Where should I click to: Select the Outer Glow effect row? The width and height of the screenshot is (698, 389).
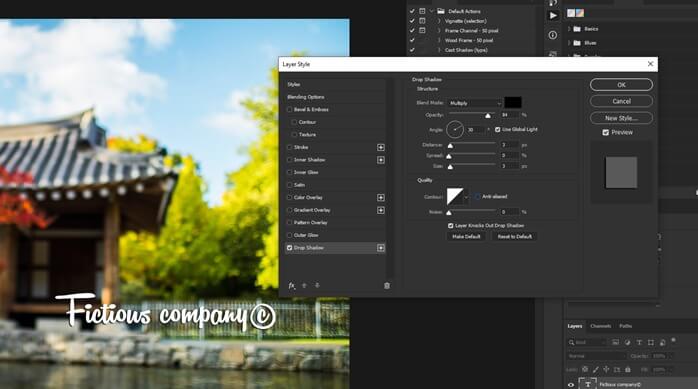pyautogui.click(x=335, y=235)
